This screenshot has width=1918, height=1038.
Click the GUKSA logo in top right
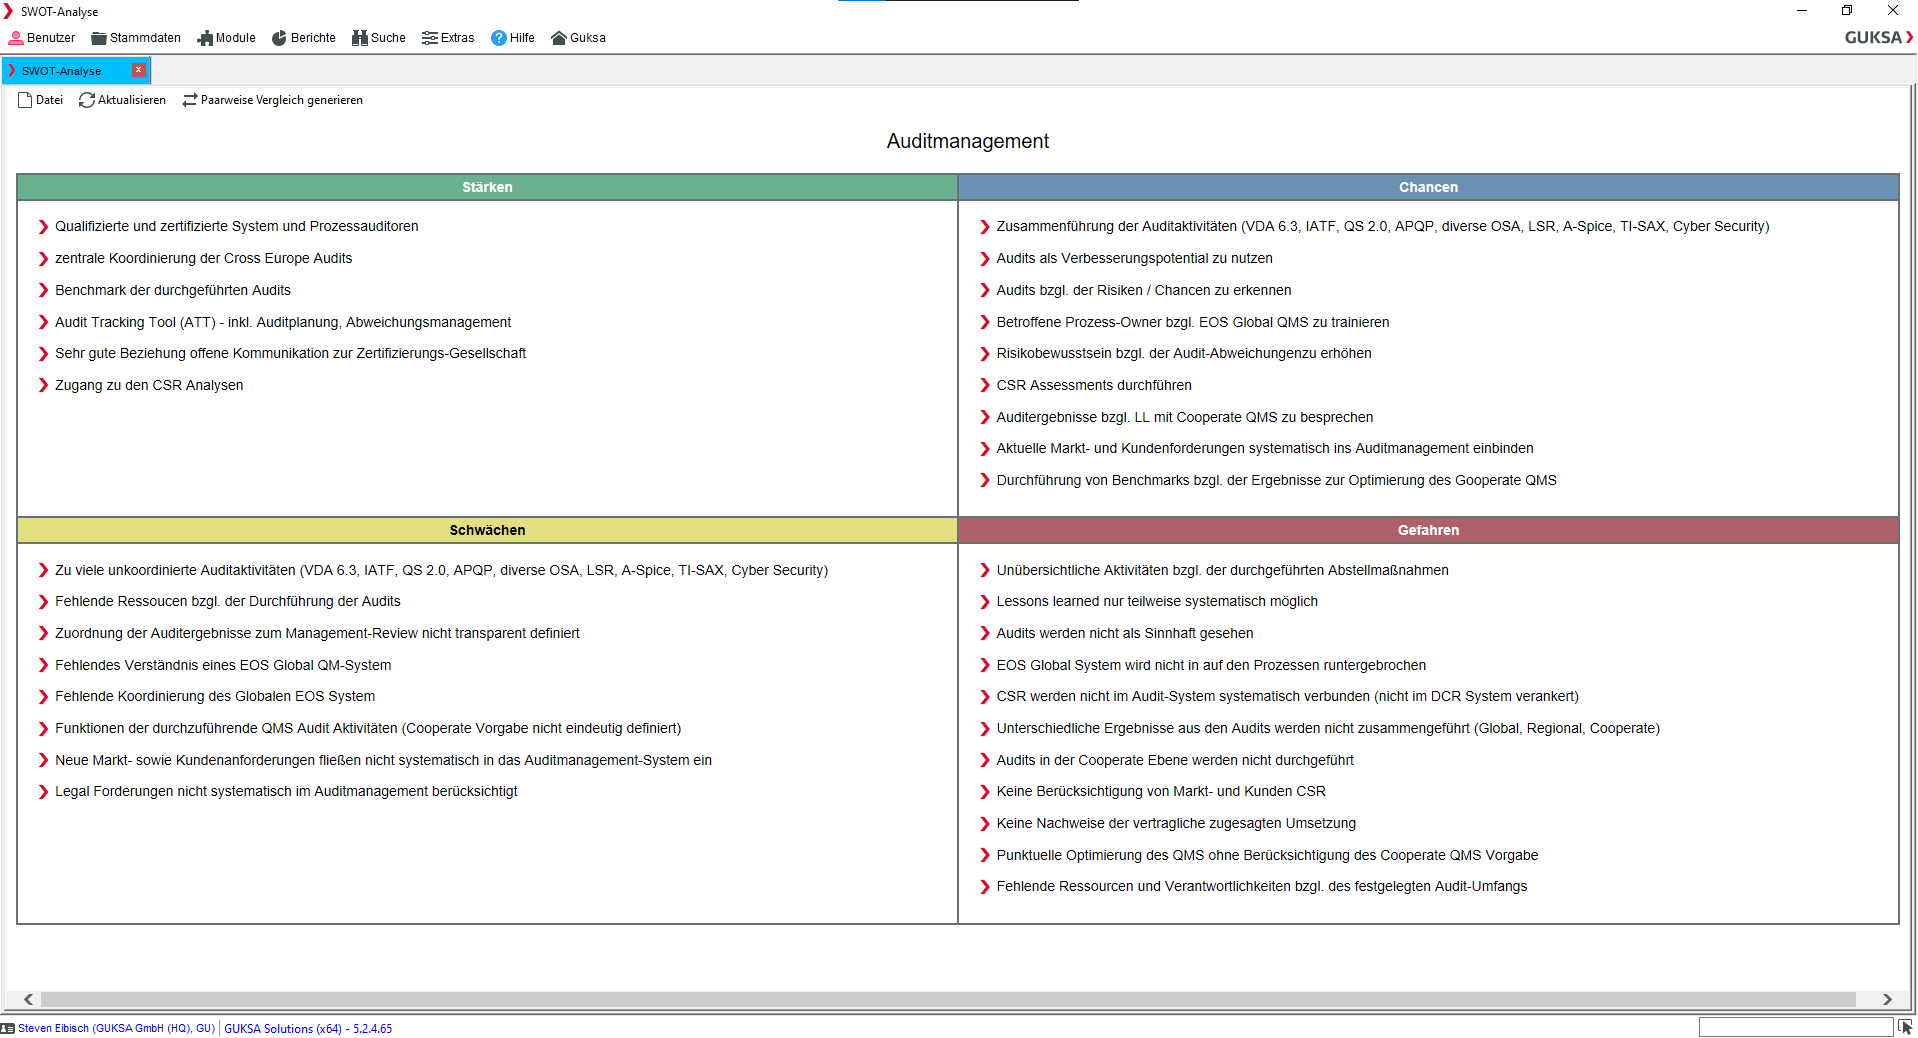tap(1878, 37)
